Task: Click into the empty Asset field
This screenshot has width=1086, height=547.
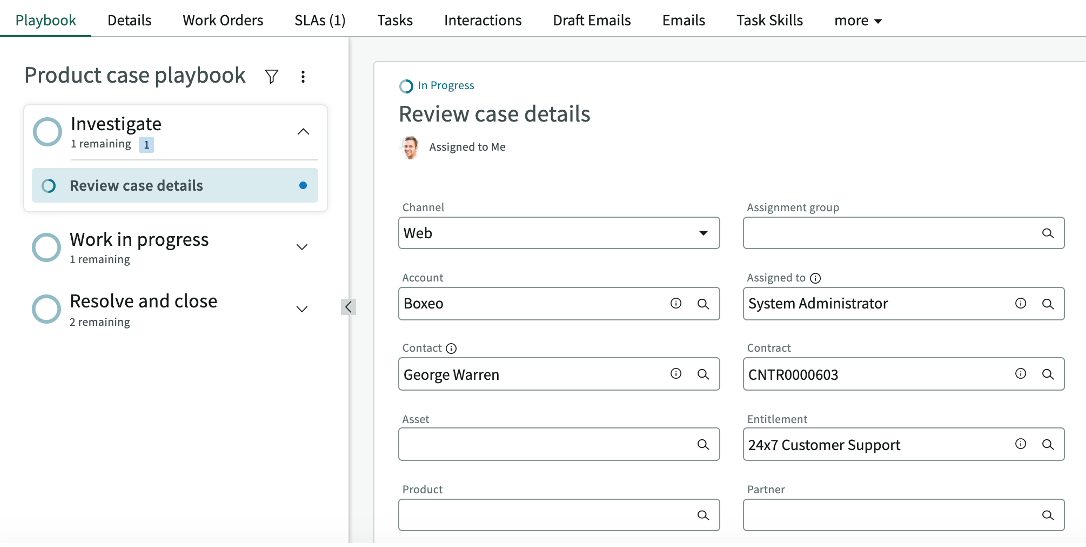Action: coord(559,445)
